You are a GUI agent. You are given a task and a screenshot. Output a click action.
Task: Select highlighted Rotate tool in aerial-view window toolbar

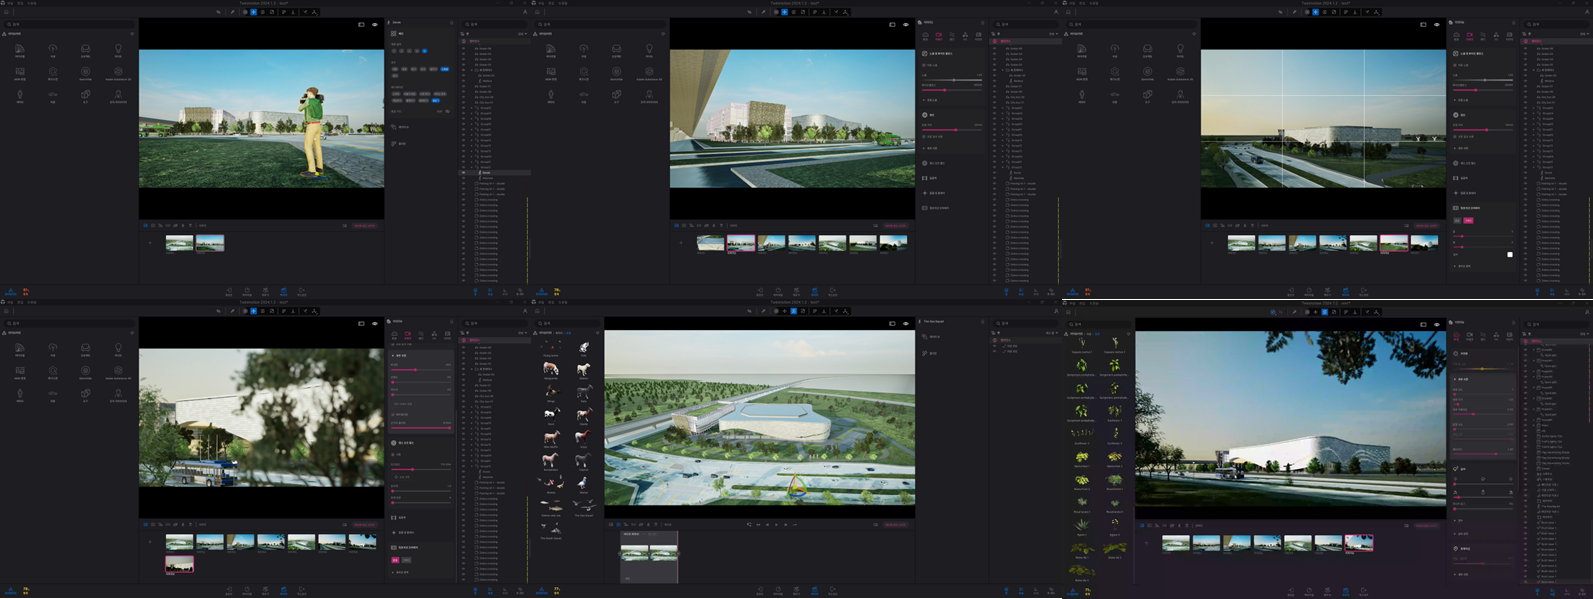pos(794,311)
